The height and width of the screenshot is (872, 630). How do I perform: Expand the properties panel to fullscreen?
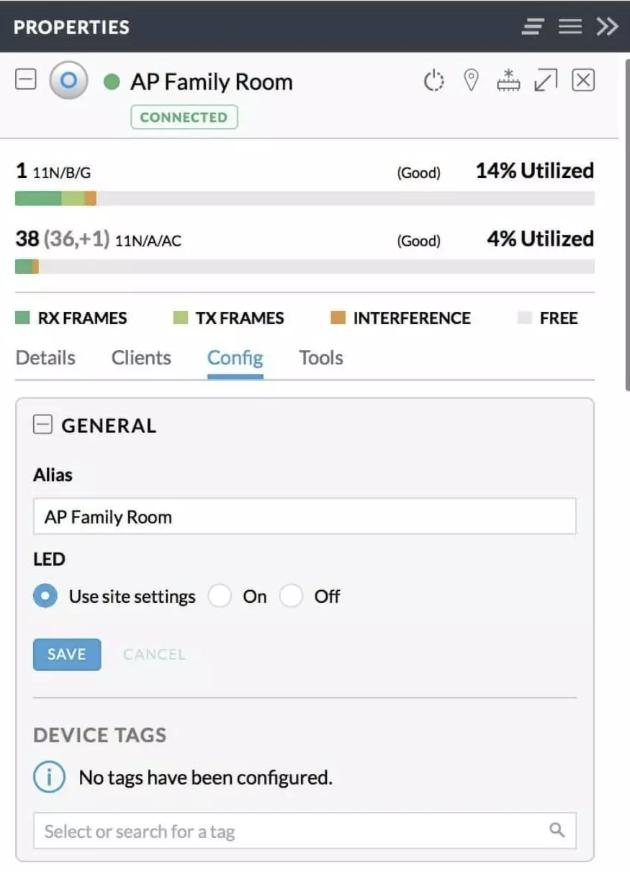(543, 79)
